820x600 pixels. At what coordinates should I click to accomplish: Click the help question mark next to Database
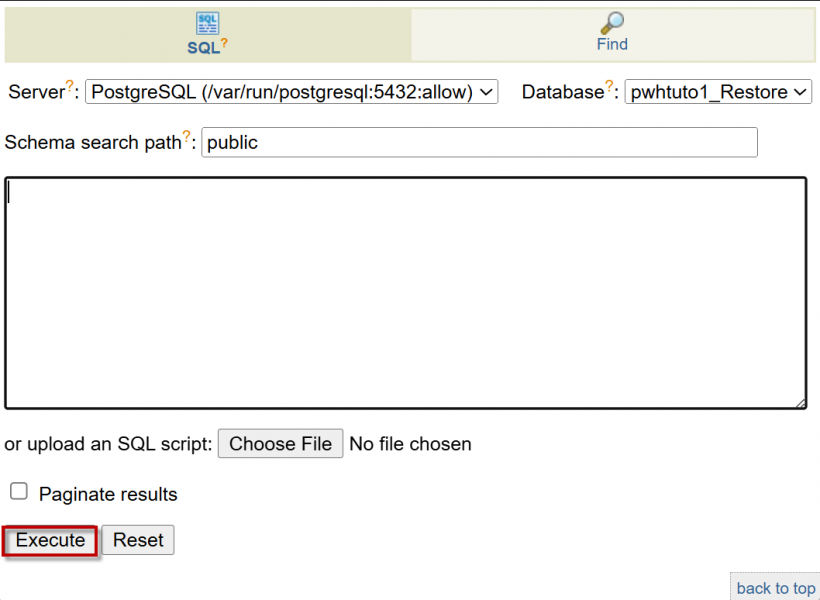[609, 87]
